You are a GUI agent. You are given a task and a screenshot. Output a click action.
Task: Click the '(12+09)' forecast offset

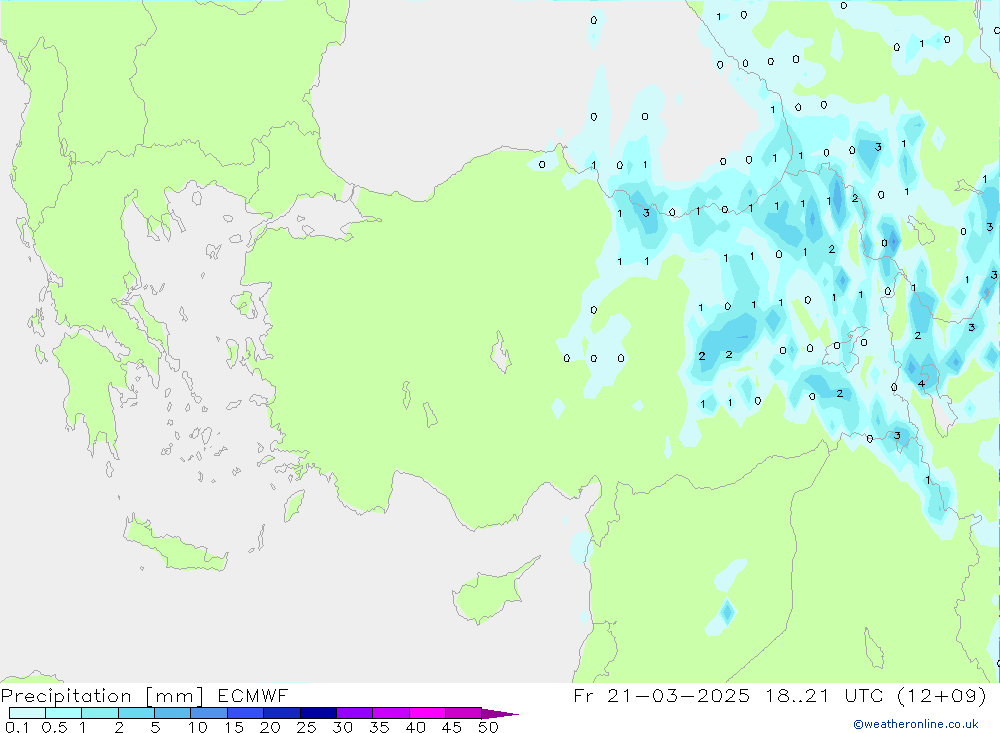coord(941,695)
